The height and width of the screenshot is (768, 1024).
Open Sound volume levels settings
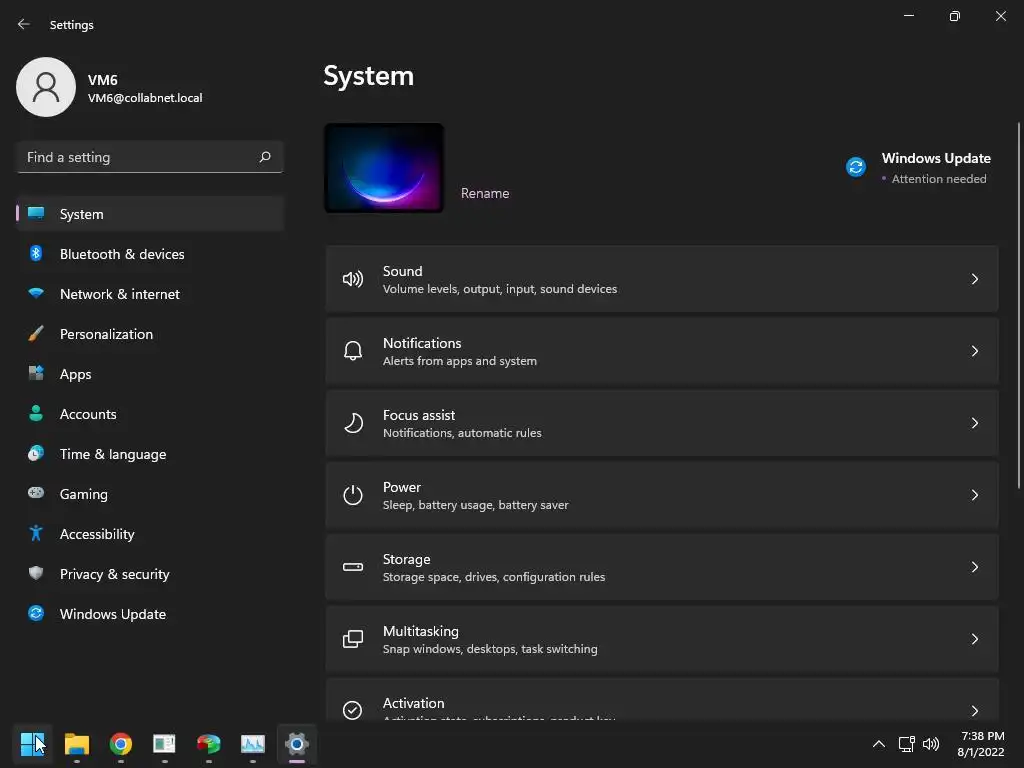tap(662, 280)
